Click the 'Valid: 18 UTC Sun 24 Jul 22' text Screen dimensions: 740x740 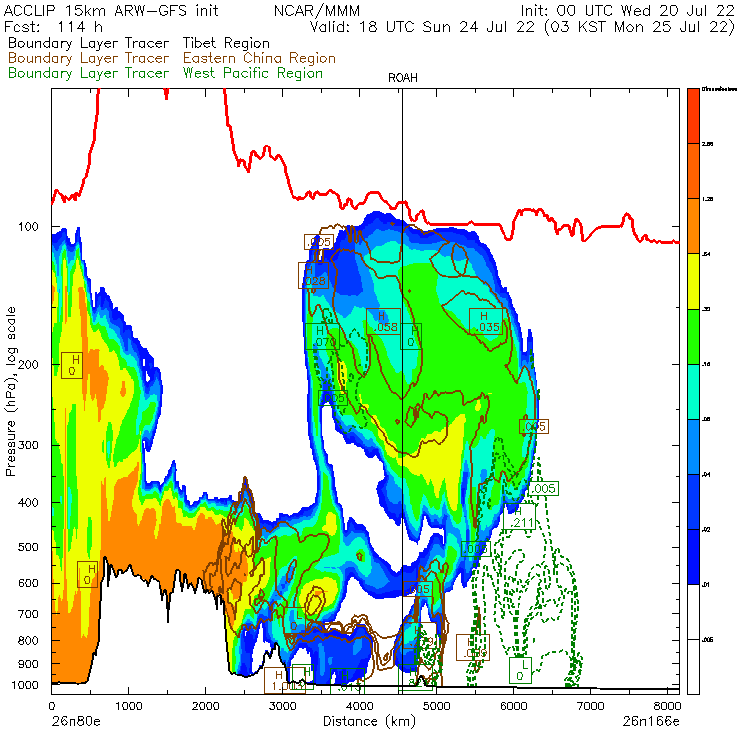(x=422, y=27)
